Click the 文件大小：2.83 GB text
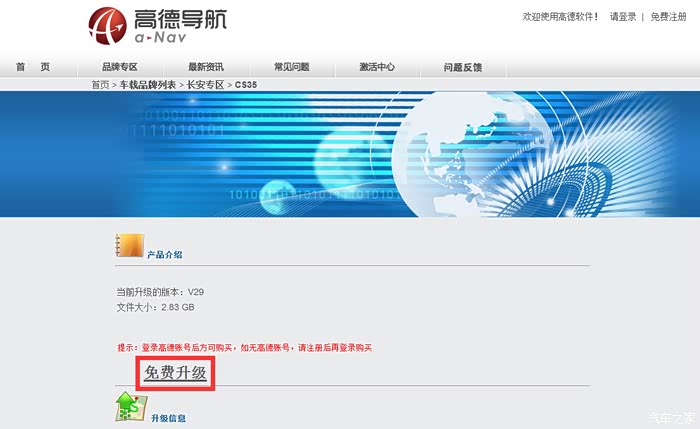Screen dimensions: 700x429 tap(155, 307)
